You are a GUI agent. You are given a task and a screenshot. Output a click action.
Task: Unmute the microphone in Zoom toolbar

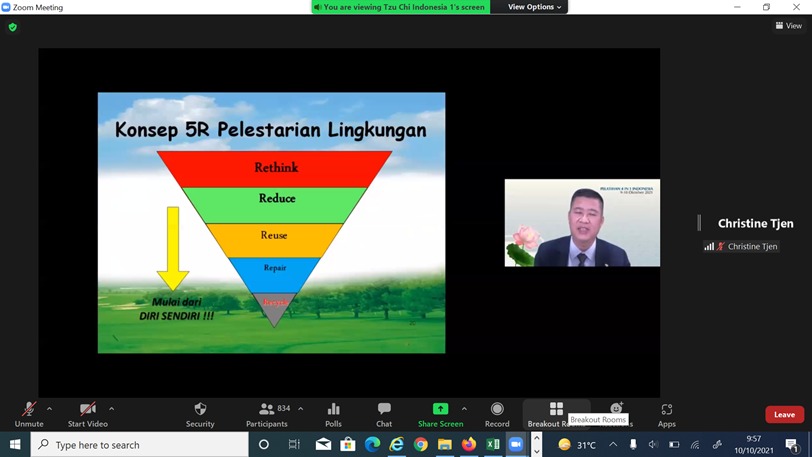click(29, 415)
